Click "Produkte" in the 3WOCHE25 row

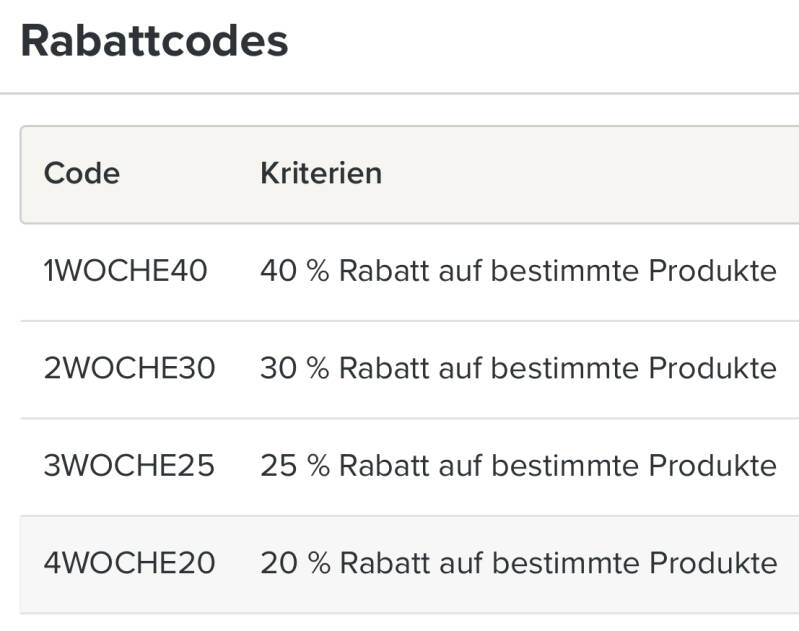click(x=713, y=466)
